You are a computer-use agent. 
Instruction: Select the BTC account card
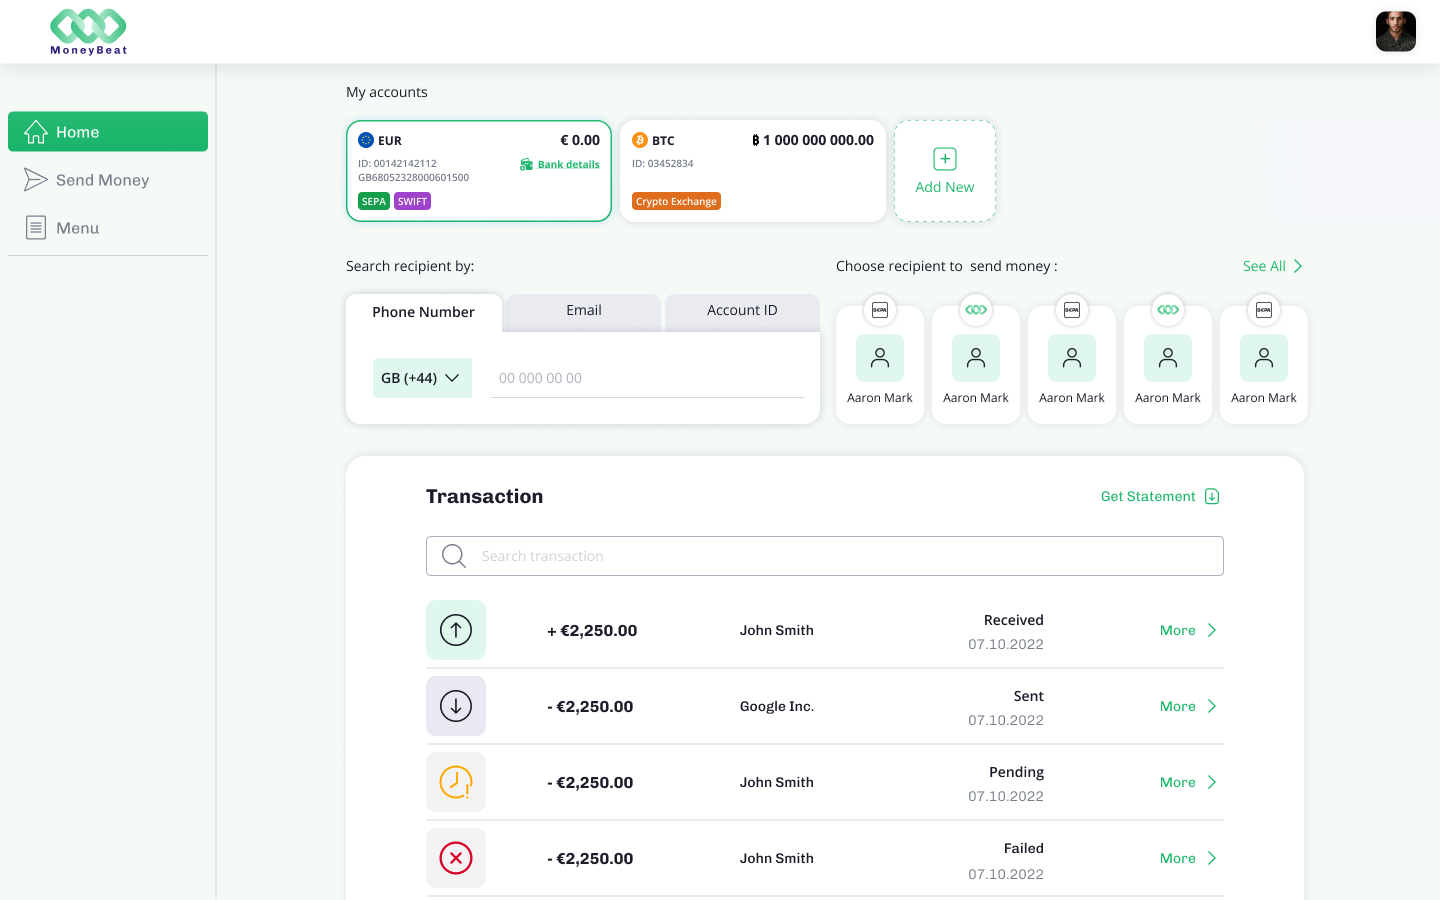[752, 171]
